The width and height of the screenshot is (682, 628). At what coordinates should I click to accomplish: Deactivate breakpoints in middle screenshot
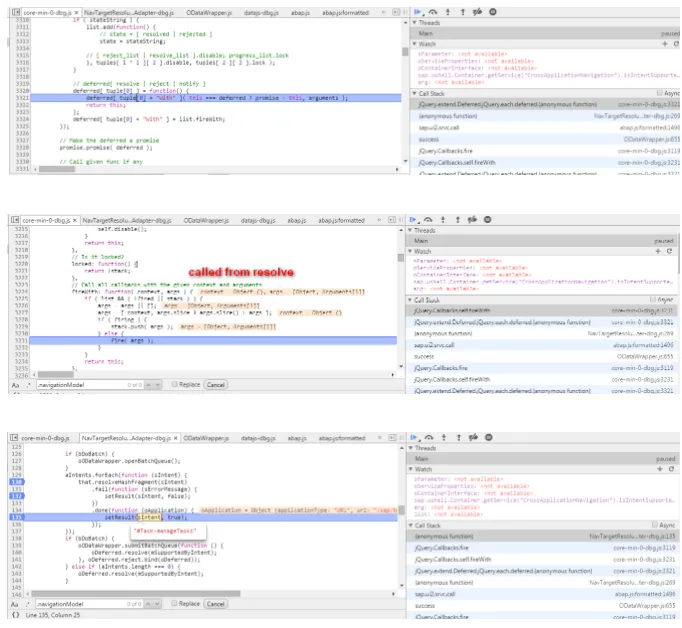(x=472, y=220)
